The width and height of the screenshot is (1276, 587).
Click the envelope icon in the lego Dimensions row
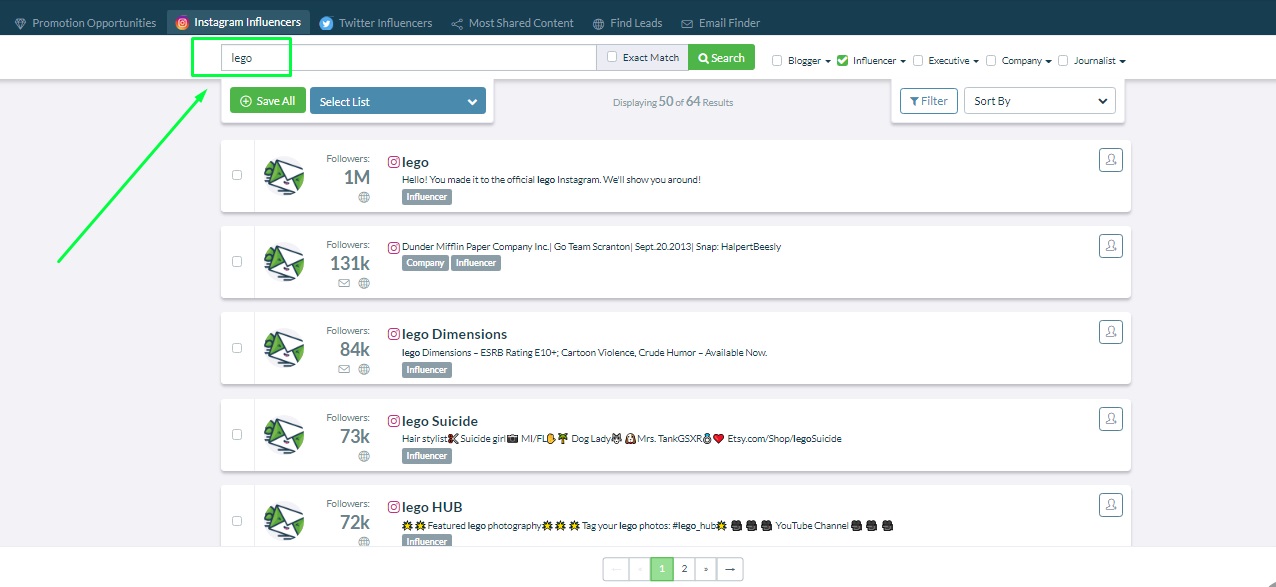(344, 369)
